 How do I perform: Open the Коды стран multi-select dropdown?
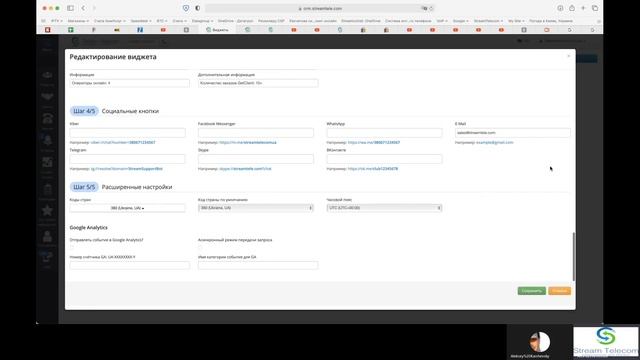click(x=127, y=208)
